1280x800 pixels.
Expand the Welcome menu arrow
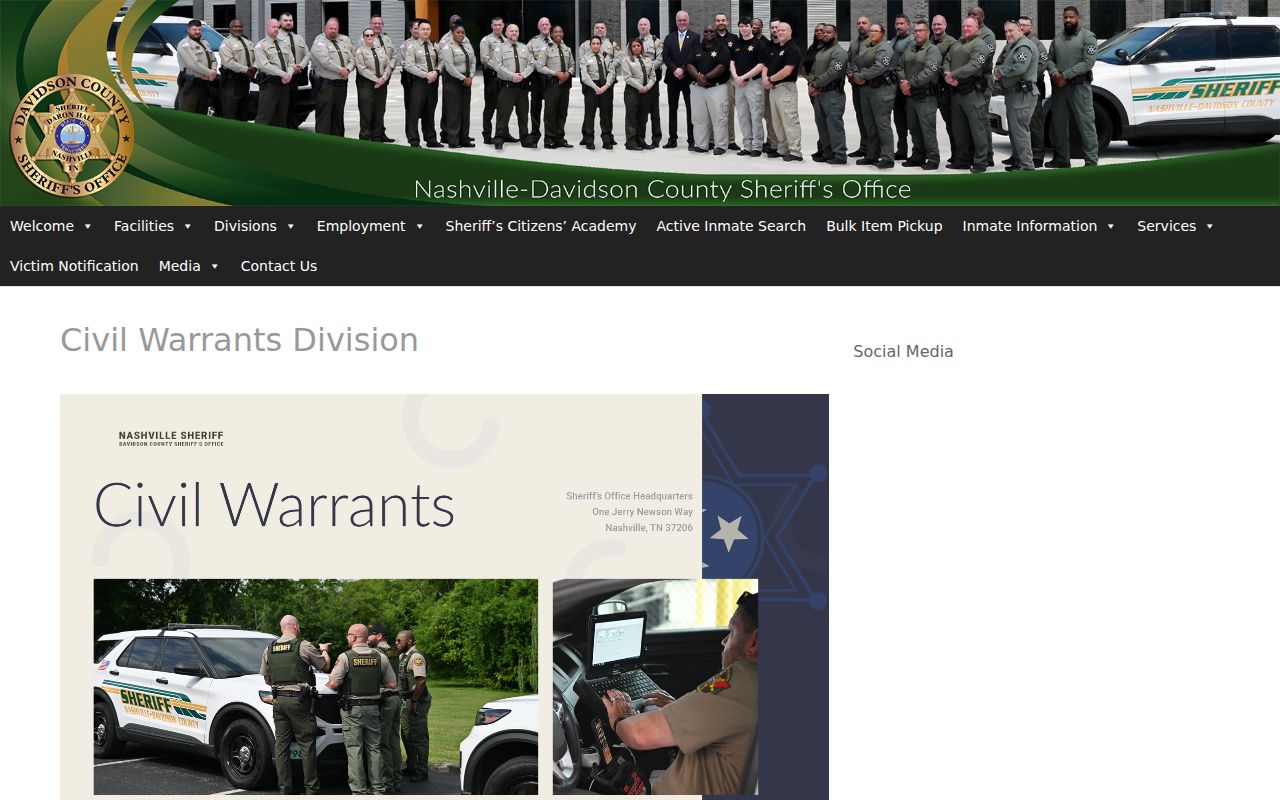coord(88,227)
